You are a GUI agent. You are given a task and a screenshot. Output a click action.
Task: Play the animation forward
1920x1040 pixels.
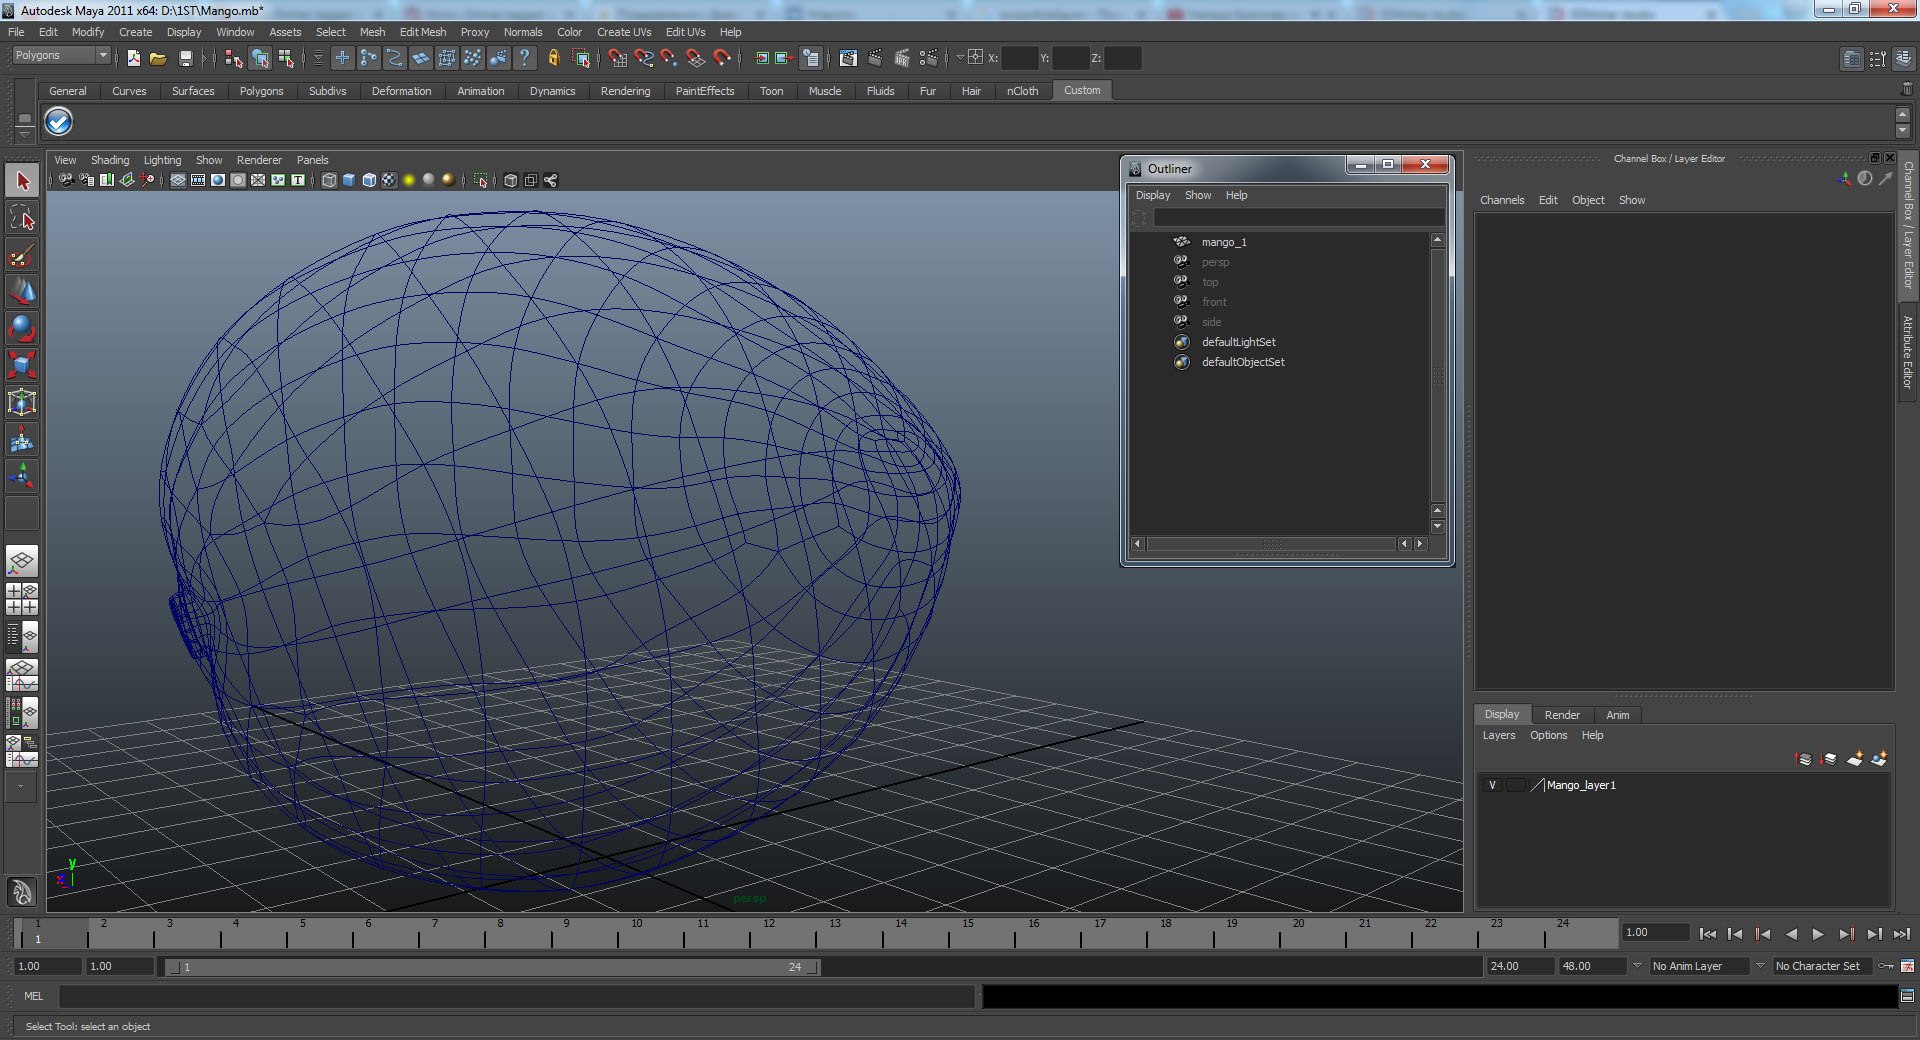pos(1818,934)
